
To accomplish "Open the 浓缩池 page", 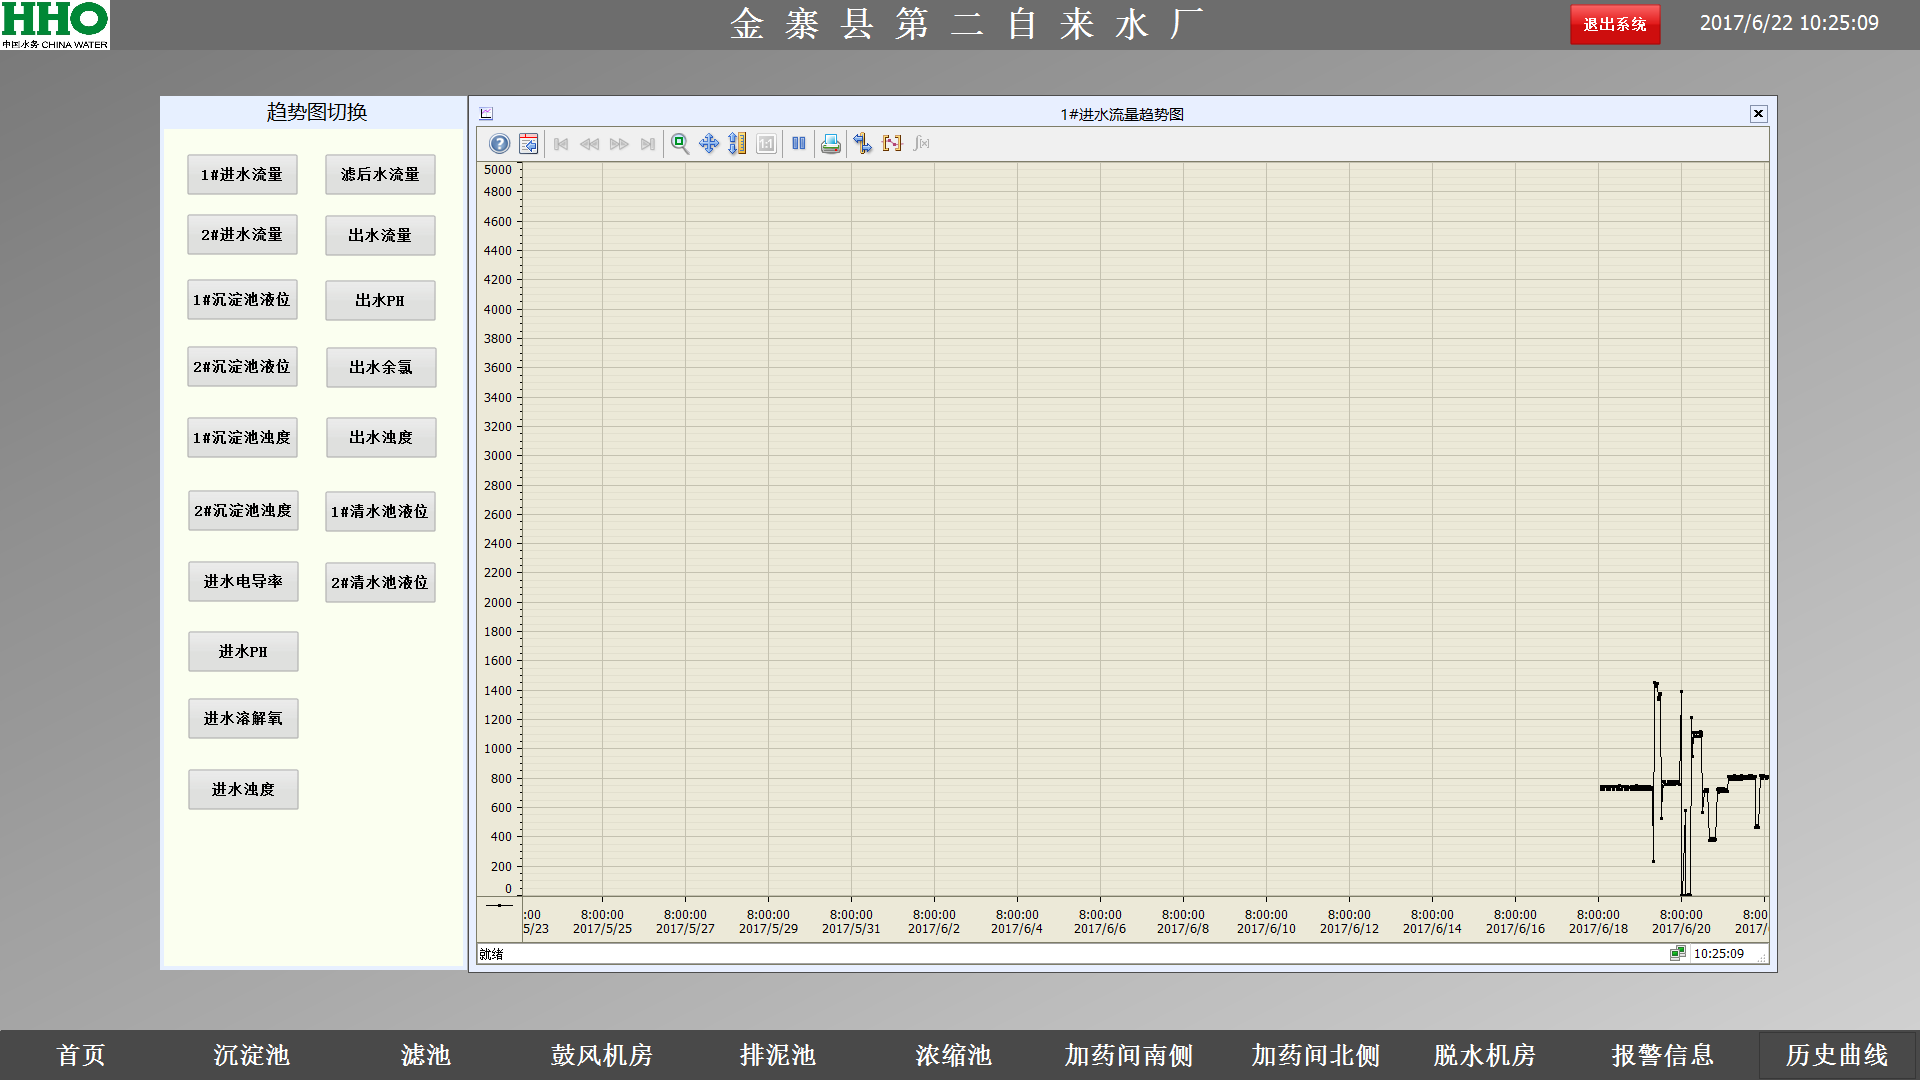I will [953, 1055].
